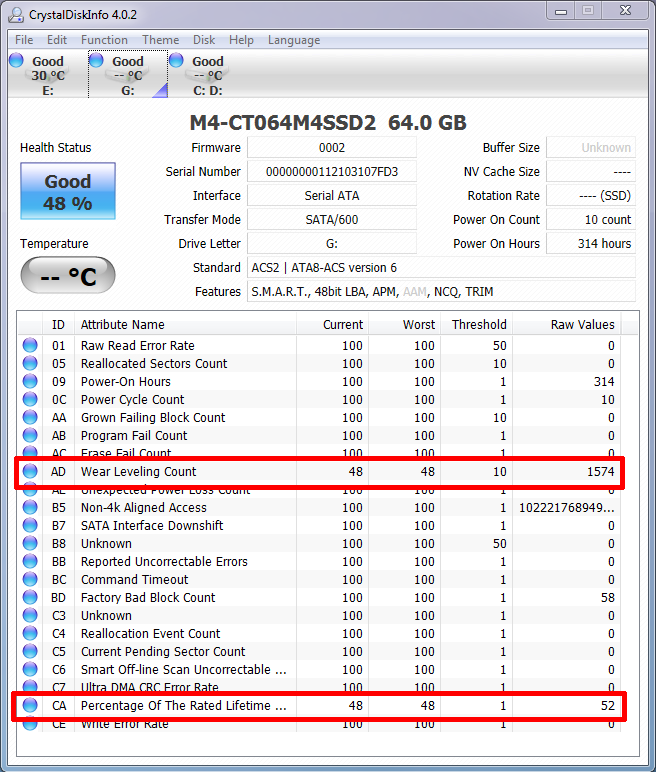Select the Wear Leveling Count attribute name
This screenshot has height=772, width=656.
(138, 472)
